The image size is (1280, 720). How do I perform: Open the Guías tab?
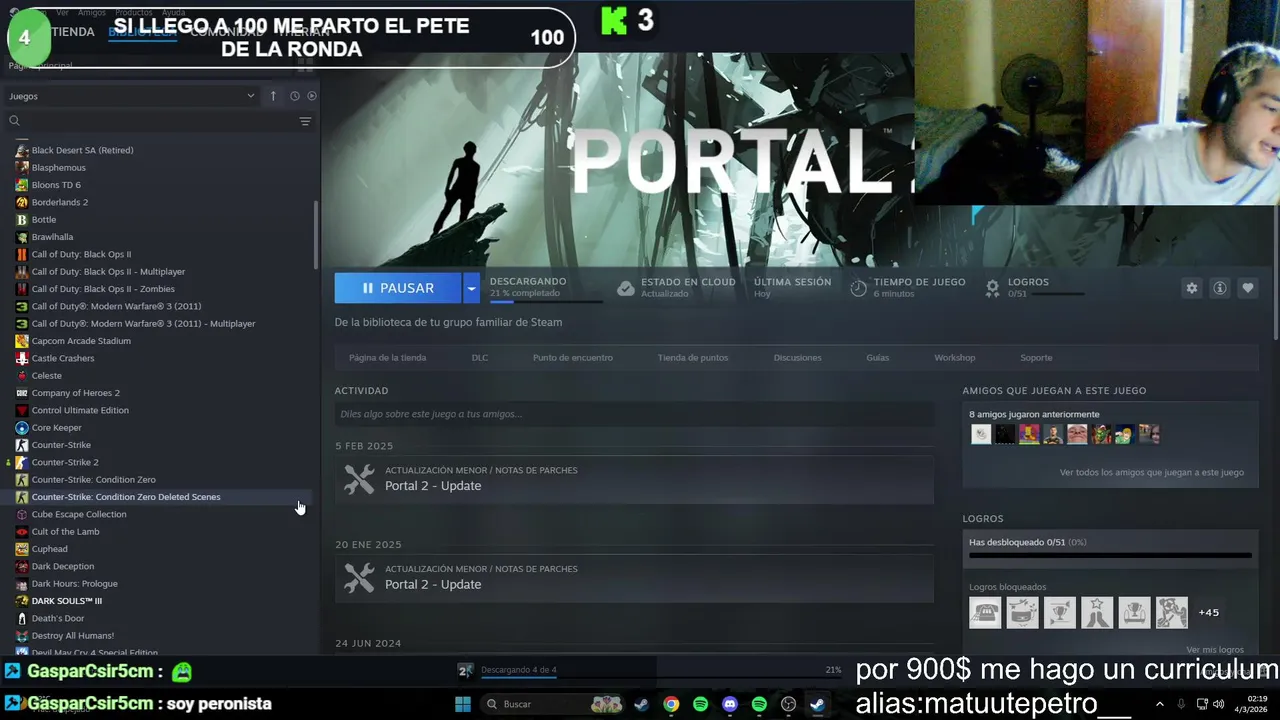point(878,358)
